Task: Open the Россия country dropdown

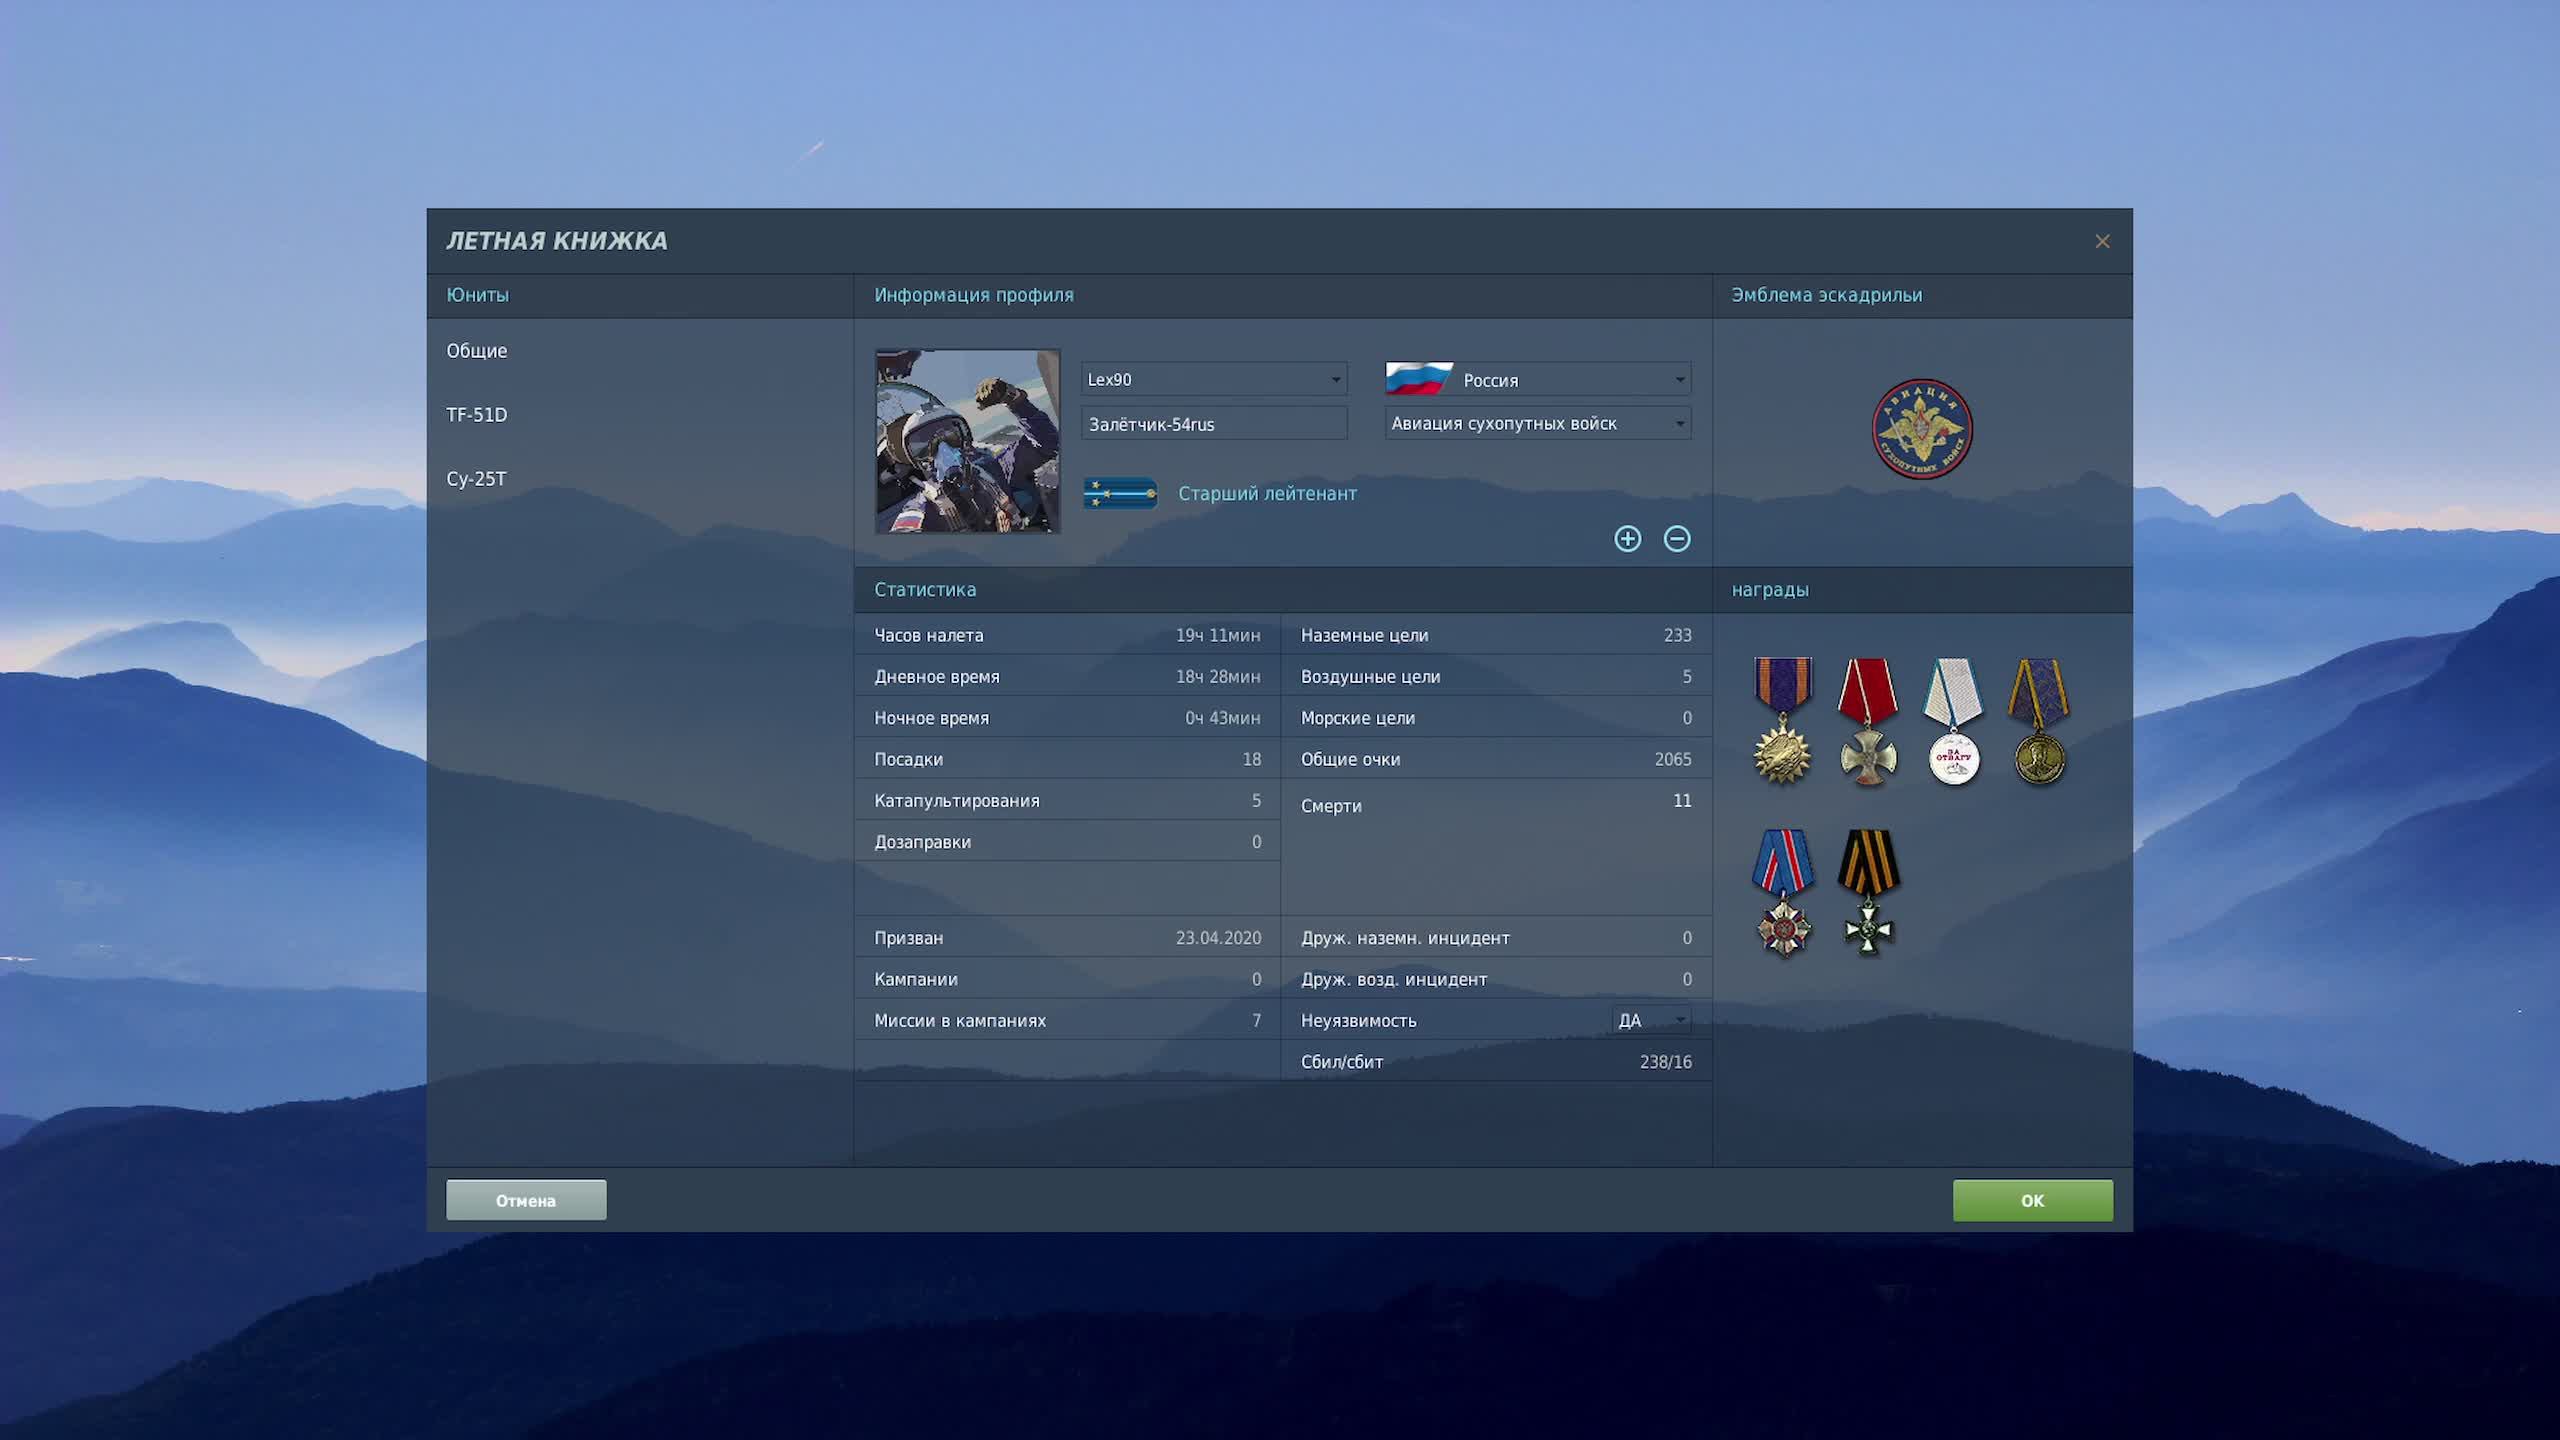Action: 1538,380
